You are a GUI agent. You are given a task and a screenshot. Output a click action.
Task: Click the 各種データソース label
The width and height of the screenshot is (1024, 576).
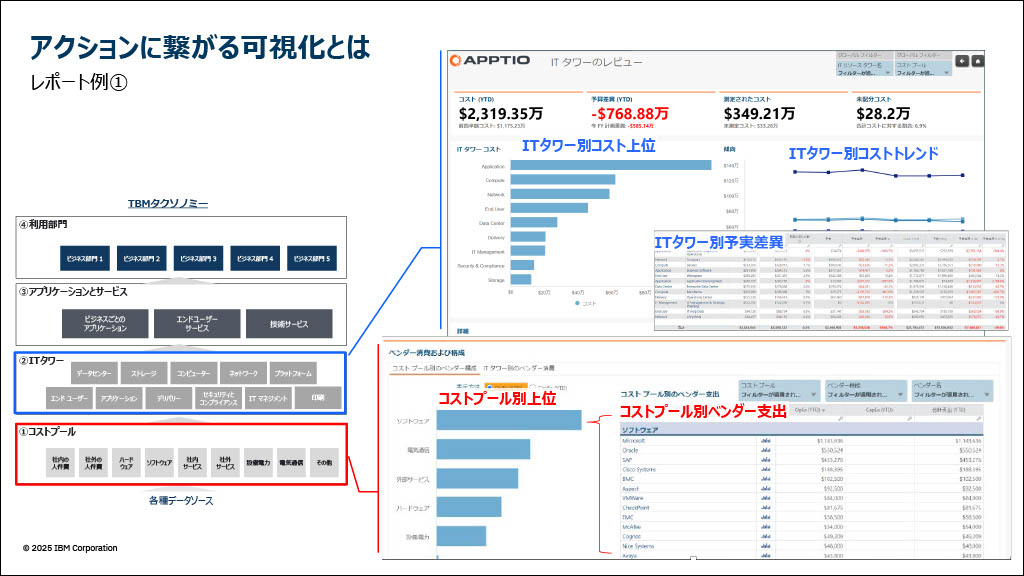[181, 501]
